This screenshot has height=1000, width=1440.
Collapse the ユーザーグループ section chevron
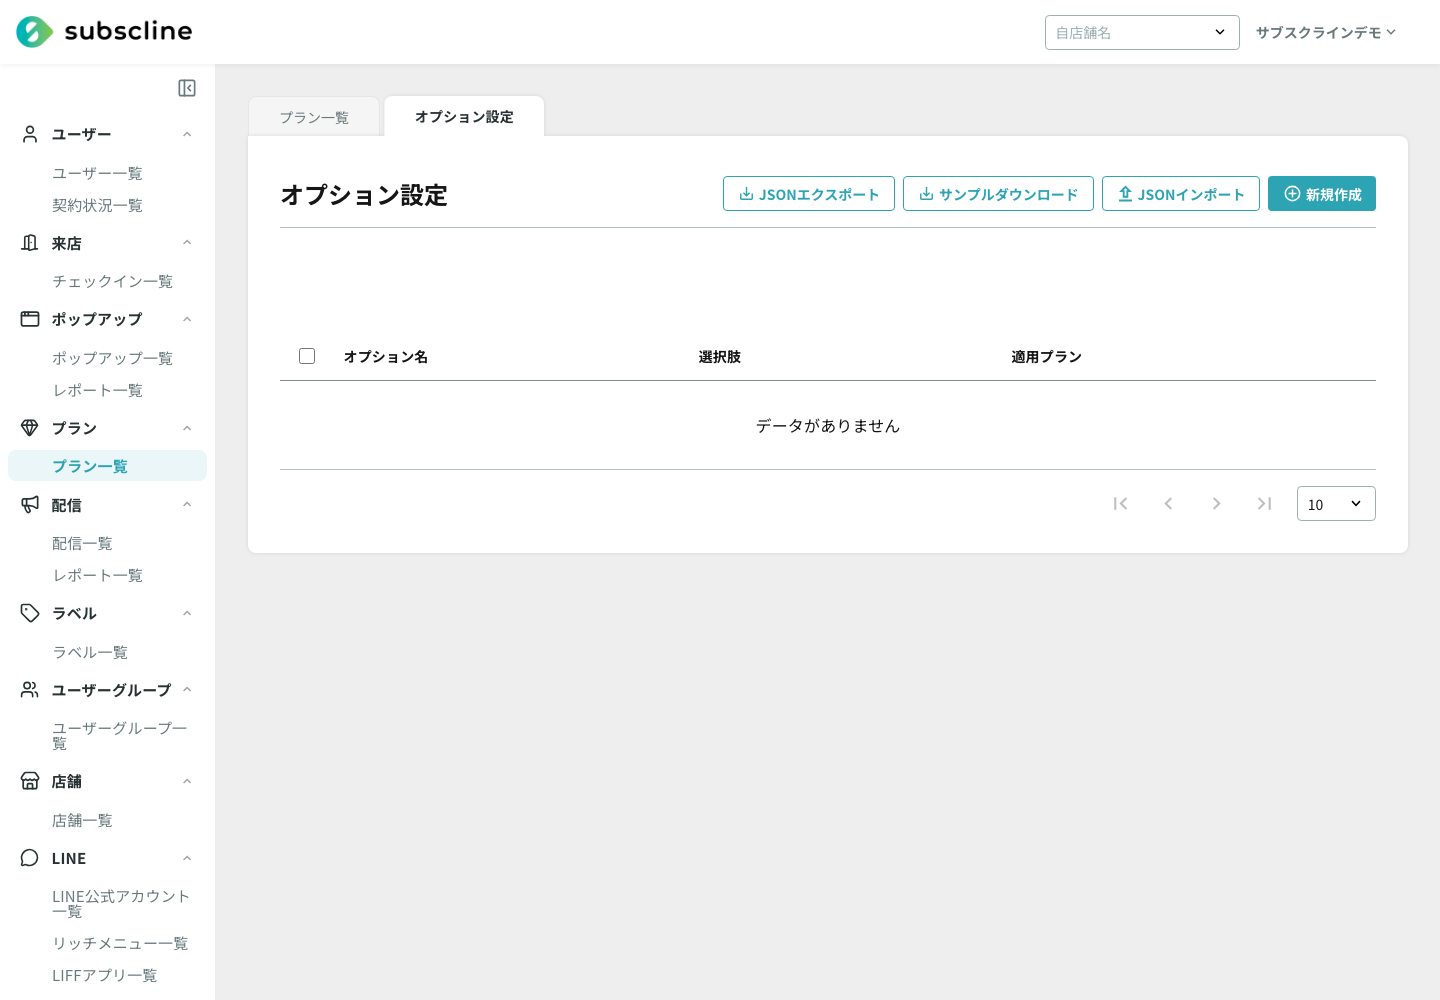point(187,690)
